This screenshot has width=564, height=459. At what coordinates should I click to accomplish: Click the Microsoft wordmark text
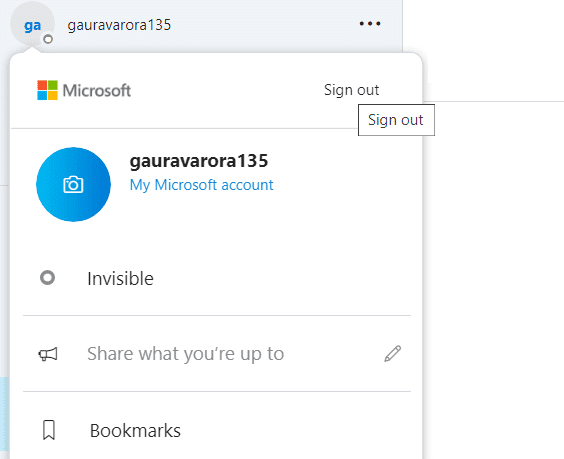point(97,90)
